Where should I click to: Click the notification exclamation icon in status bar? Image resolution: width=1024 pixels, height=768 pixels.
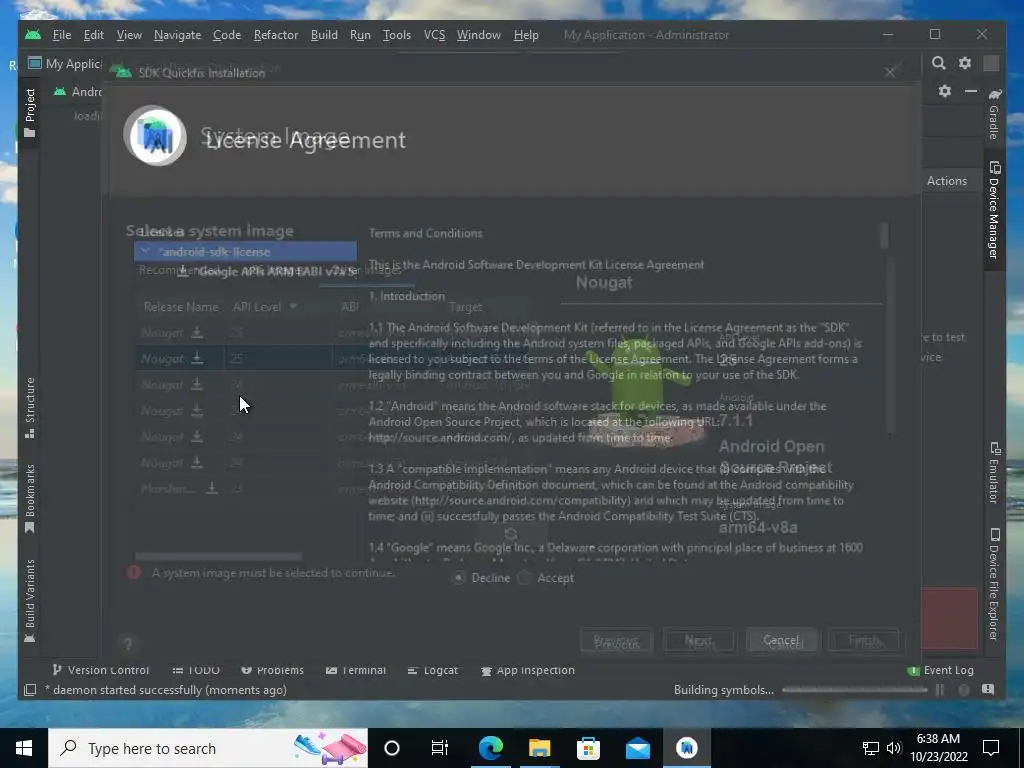coord(988,690)
